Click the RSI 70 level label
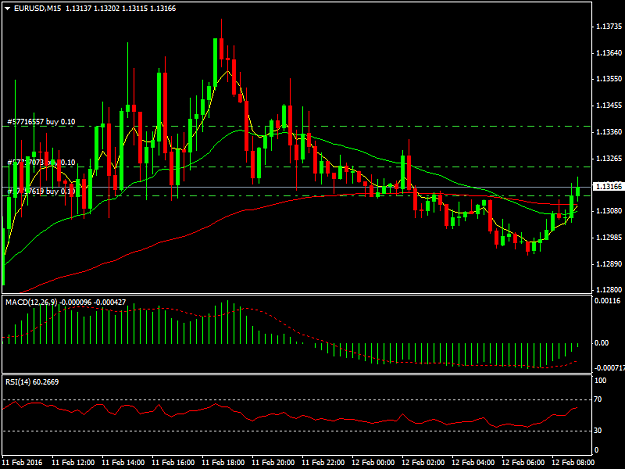Viewport: 625px width, 469px height. pos(598,399)
